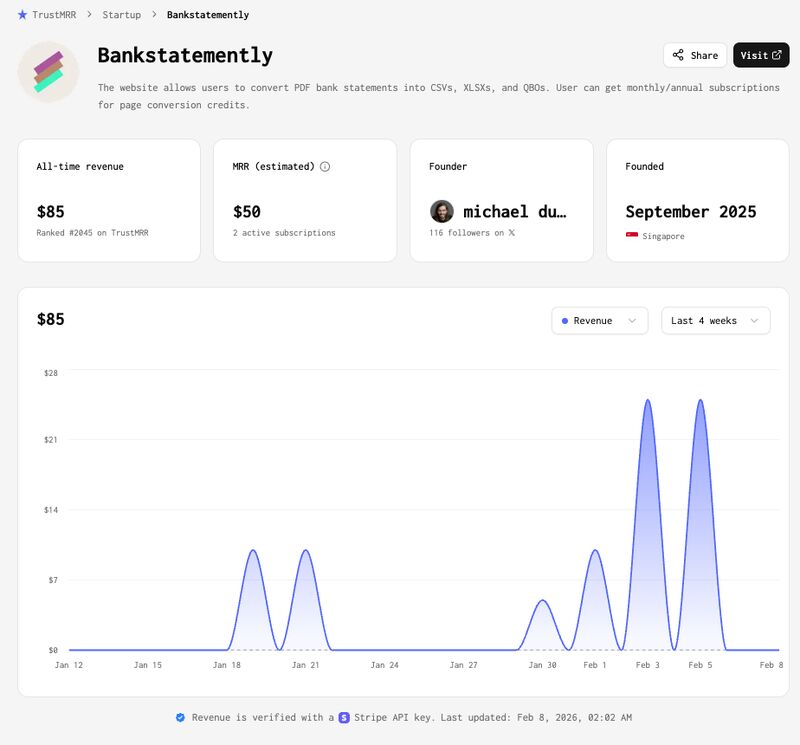Click the blue Revenue legend dot toggle
Screen dimensions: 800x745
point(565,321)
